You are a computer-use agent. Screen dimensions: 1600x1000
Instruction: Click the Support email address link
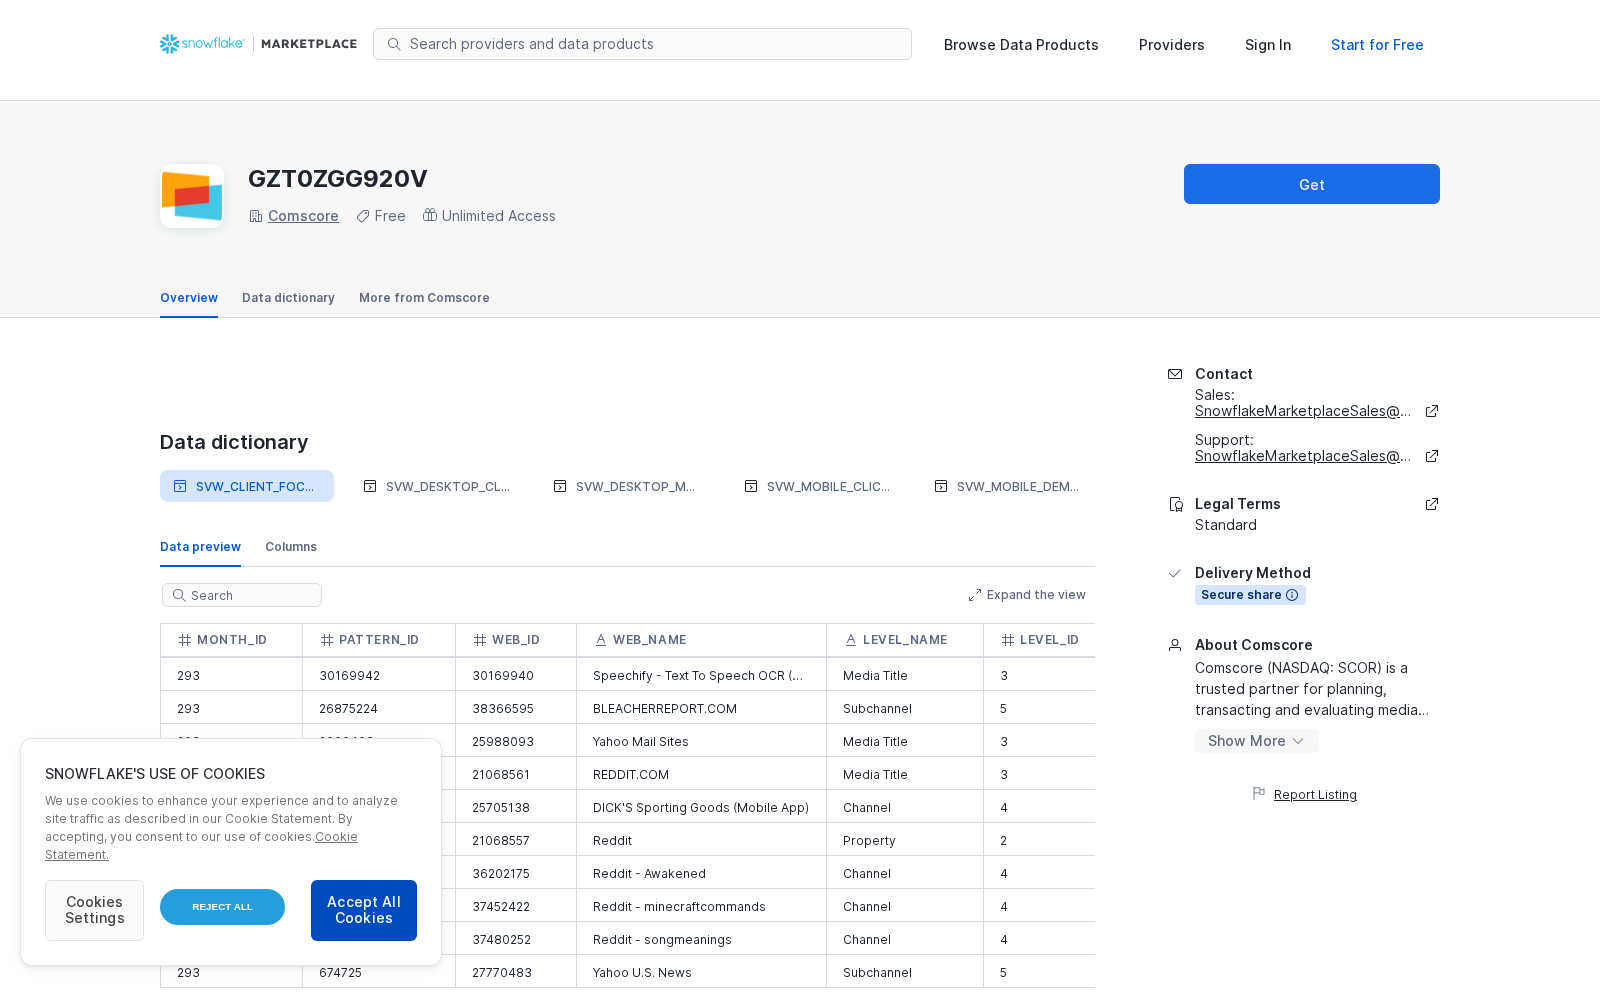pyautogui.click(x=1303, y=456)
